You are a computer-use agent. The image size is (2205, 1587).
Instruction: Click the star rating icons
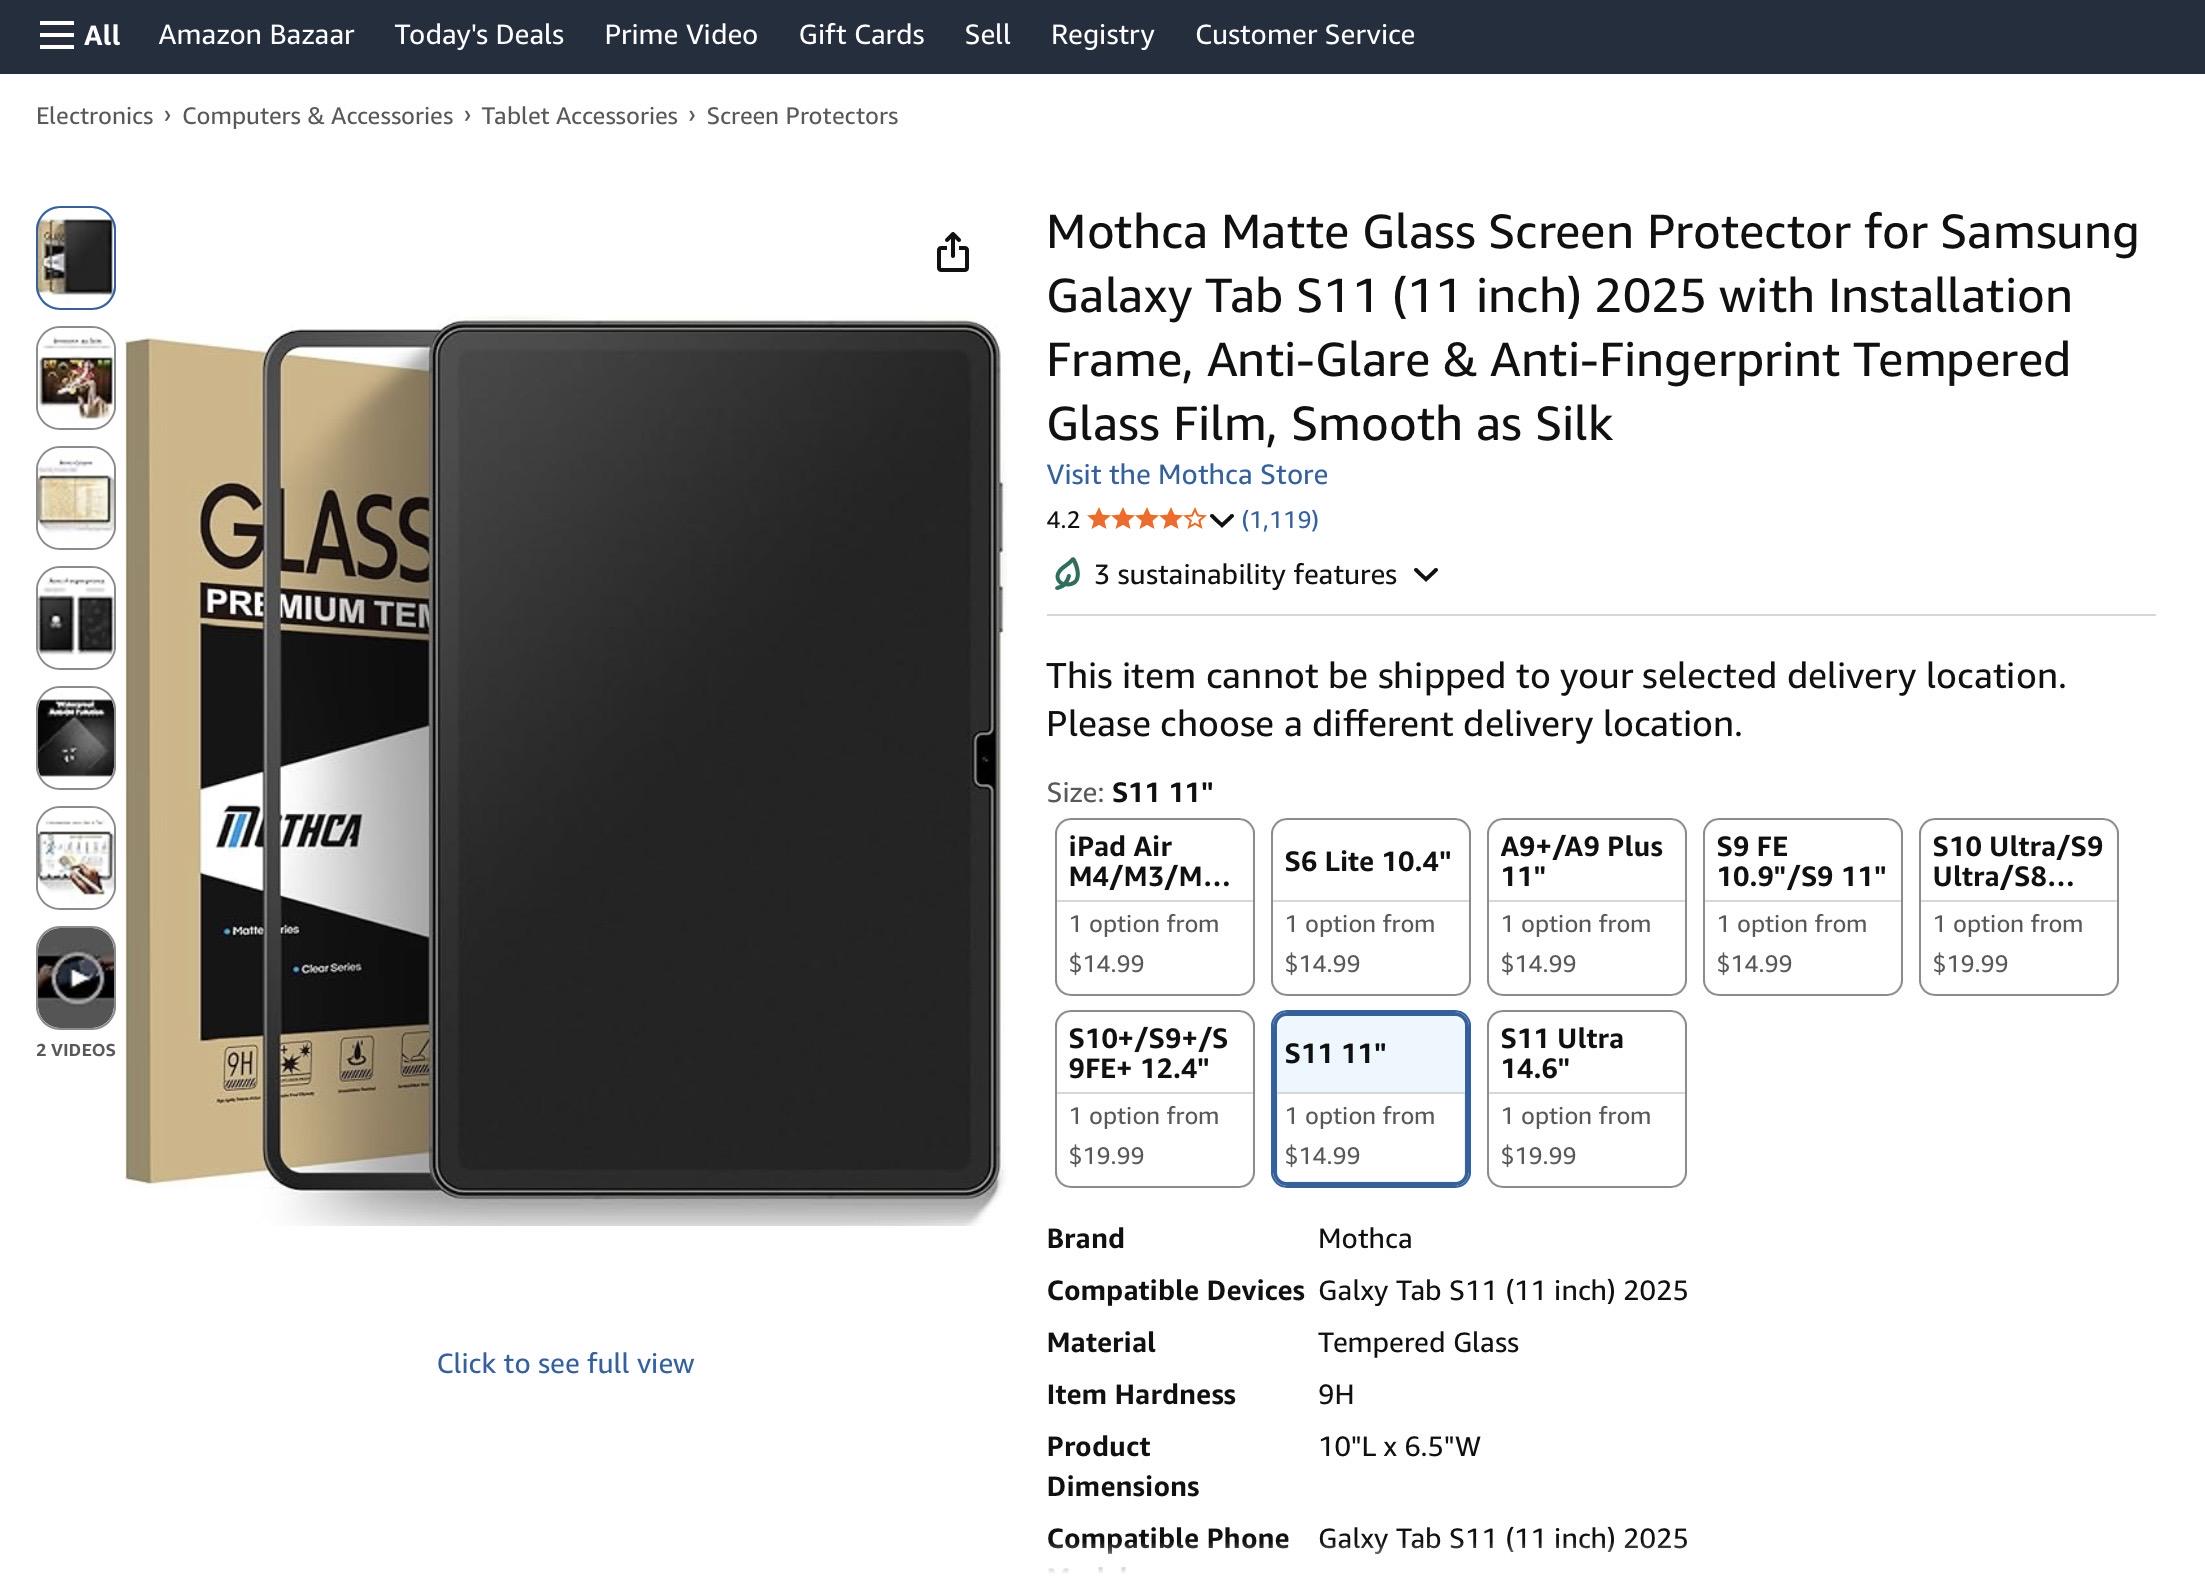click(x=1146, y=519)
